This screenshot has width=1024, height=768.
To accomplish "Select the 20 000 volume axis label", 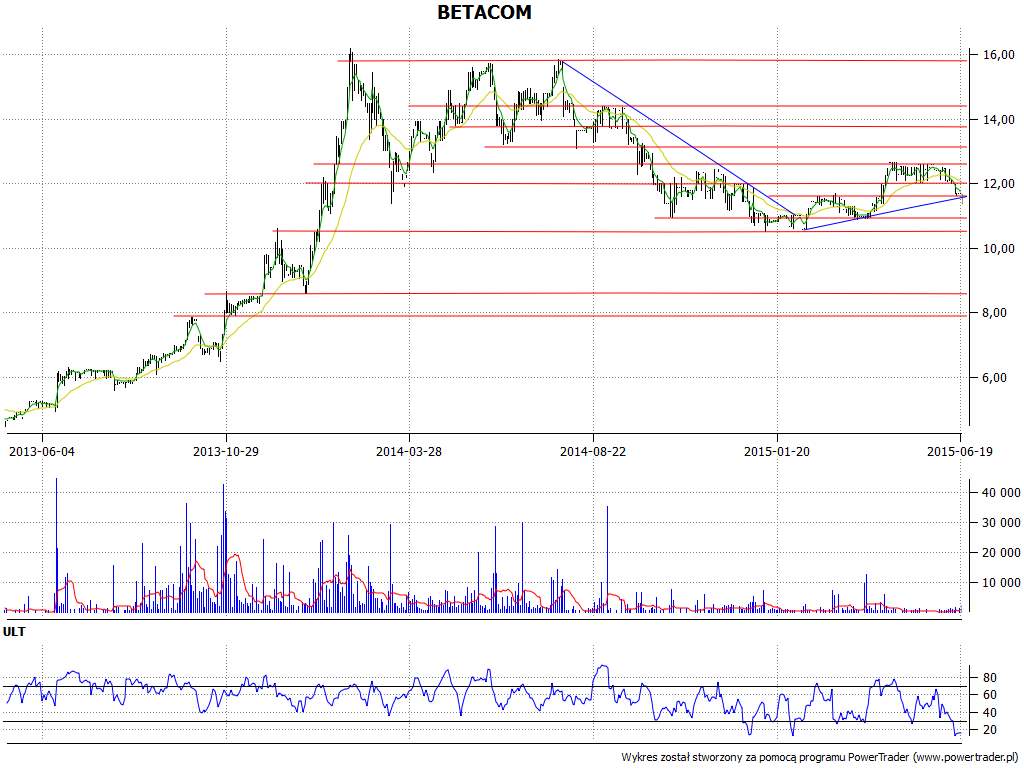I will tap(1001, 553).
